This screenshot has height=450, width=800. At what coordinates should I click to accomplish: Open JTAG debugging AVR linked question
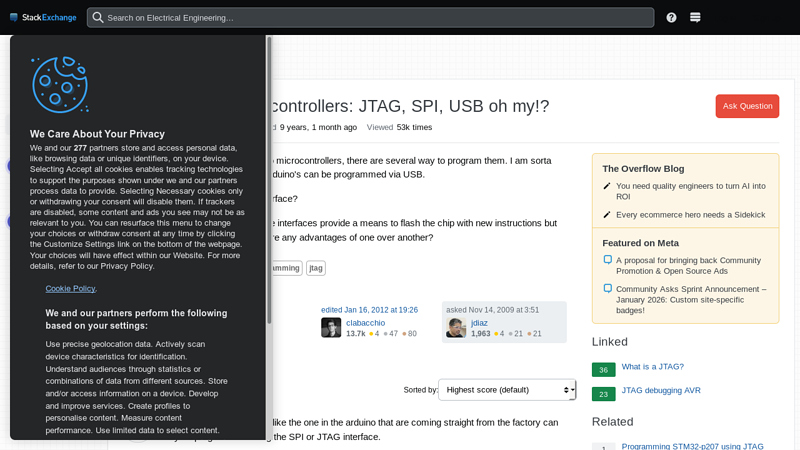(661, 391)
